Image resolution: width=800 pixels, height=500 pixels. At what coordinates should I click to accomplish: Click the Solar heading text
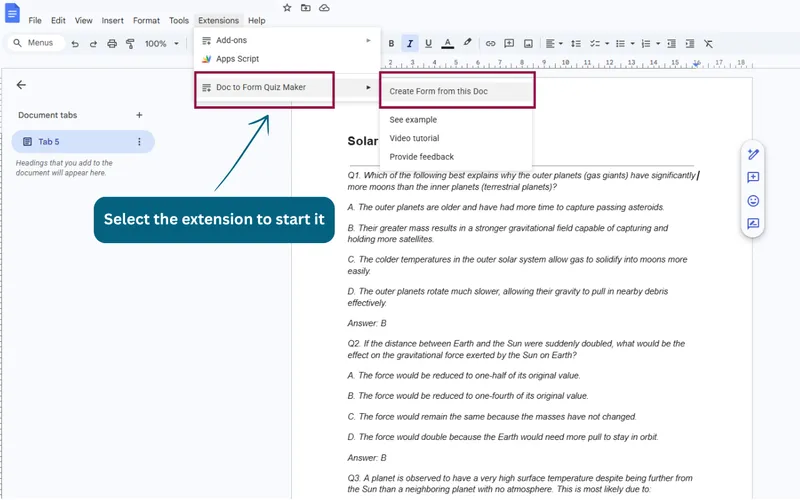click(363, 141)
